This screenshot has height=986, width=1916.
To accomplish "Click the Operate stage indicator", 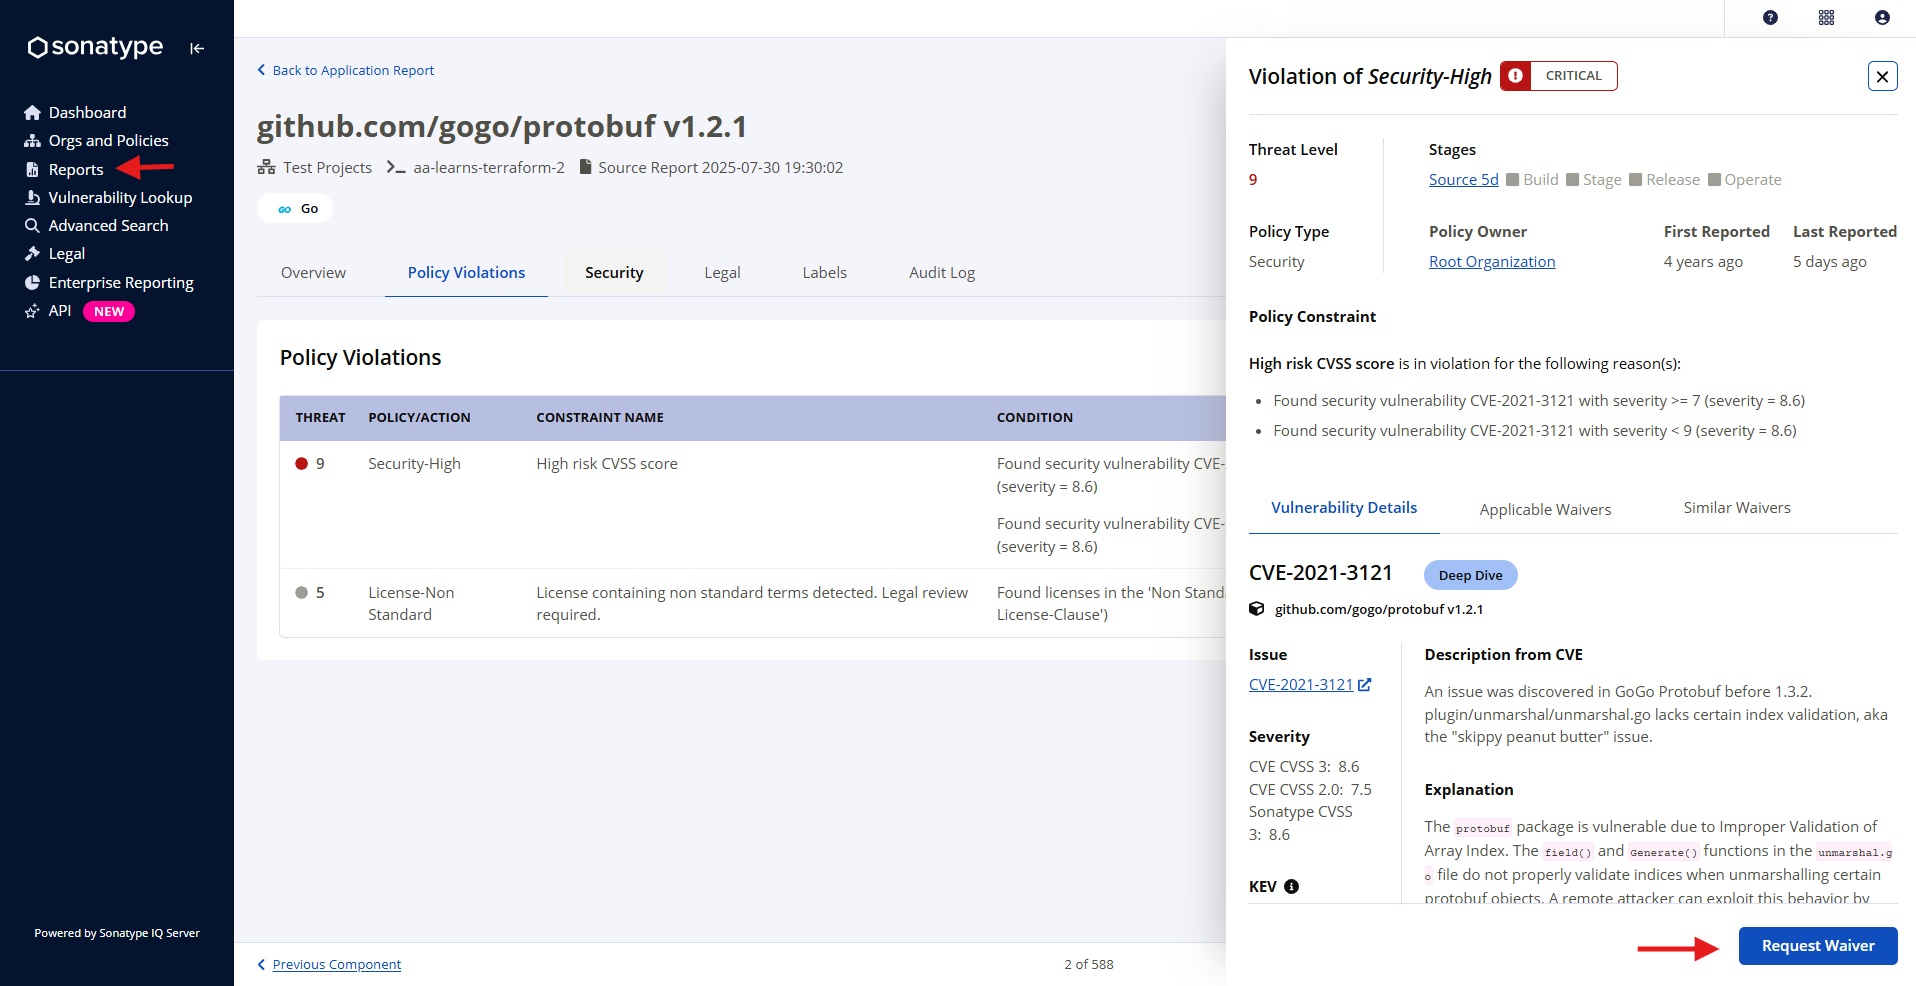I will point(1745,180).
